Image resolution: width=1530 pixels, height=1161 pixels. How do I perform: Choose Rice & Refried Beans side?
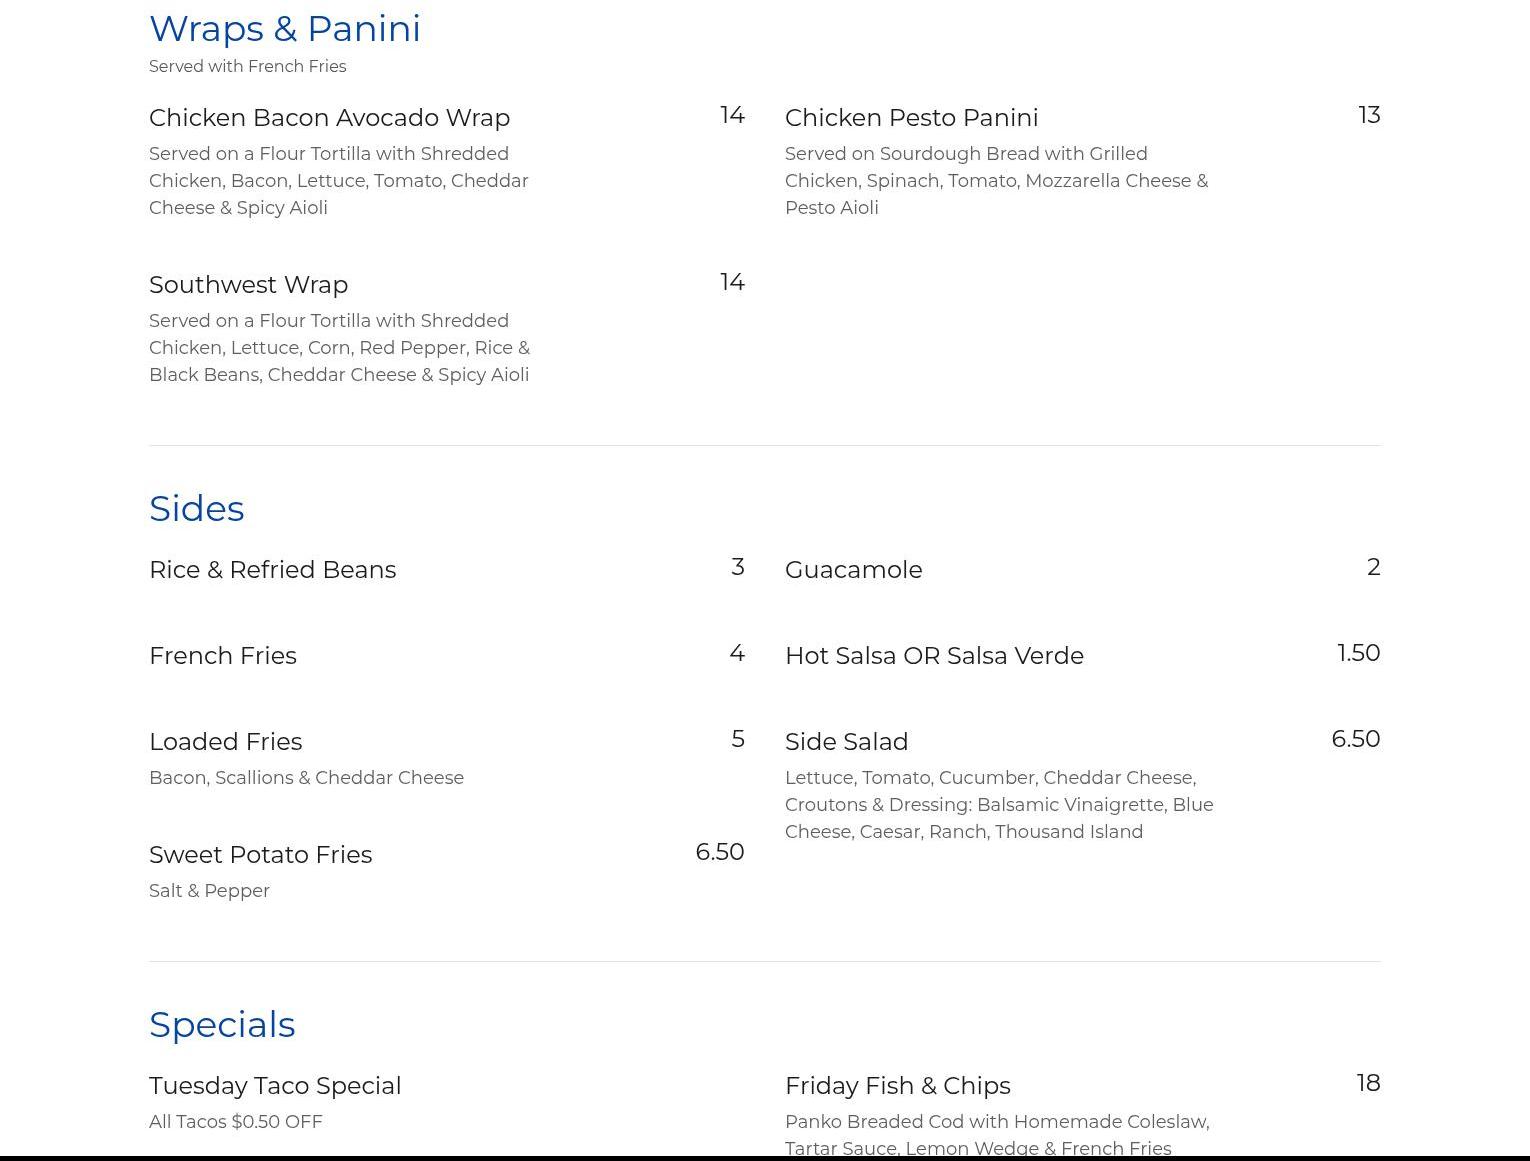(272, 570)
